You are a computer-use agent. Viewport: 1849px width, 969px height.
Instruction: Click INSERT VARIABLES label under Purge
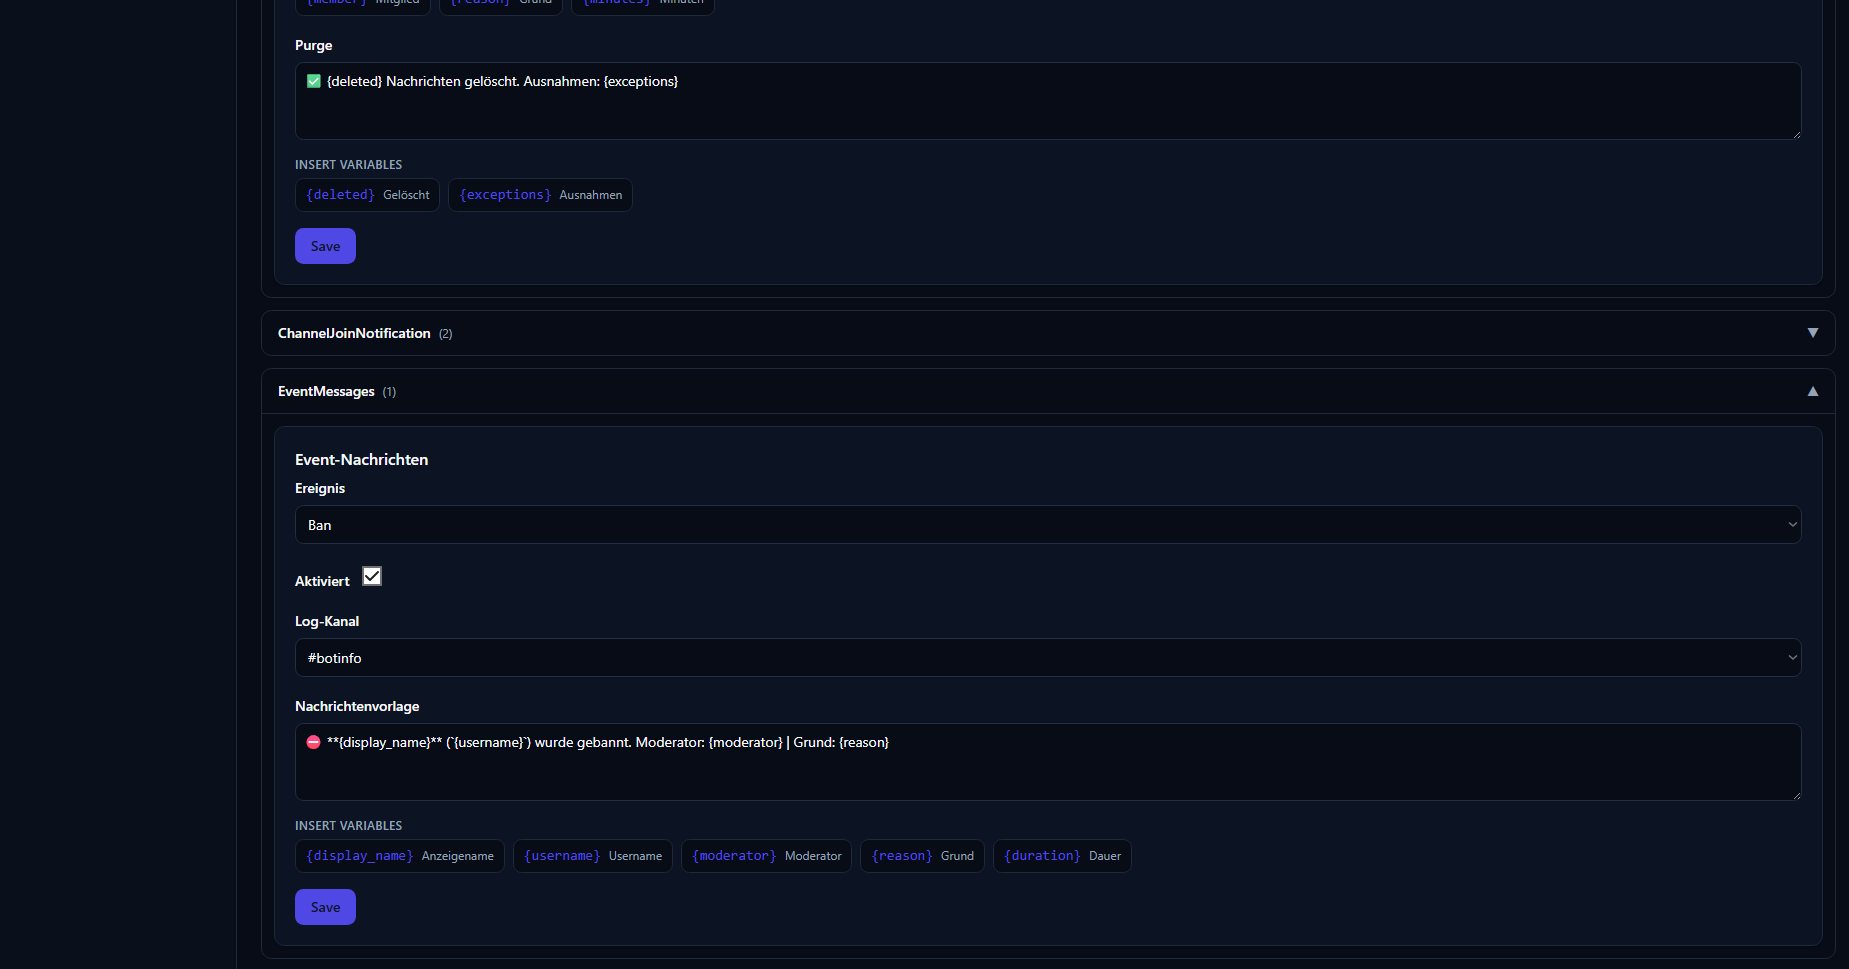coord(349,165)
